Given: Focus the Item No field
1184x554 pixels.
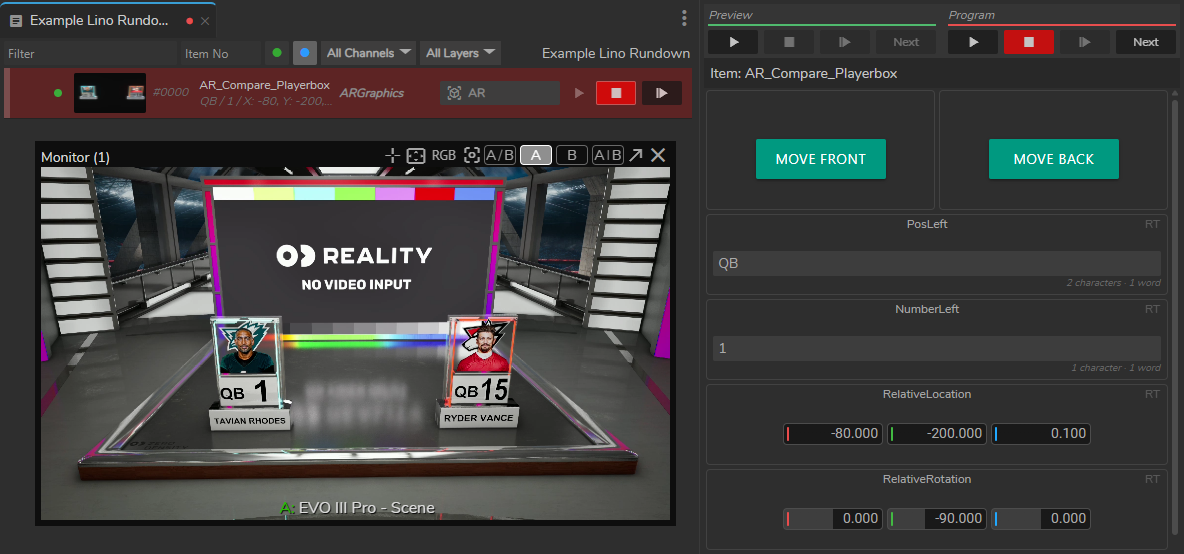Looking at the screenshot, I should [x=219, y=54].
